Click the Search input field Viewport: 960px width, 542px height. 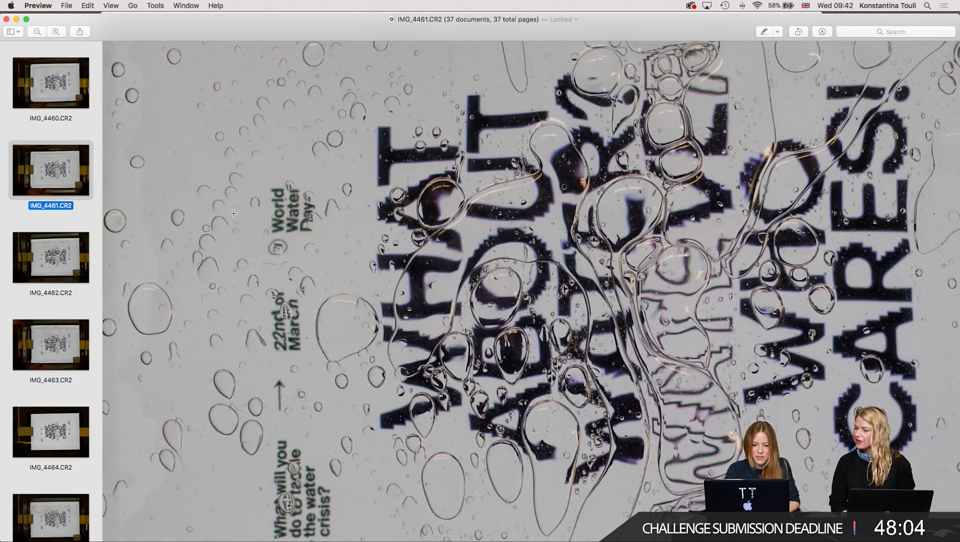(894, 31)
